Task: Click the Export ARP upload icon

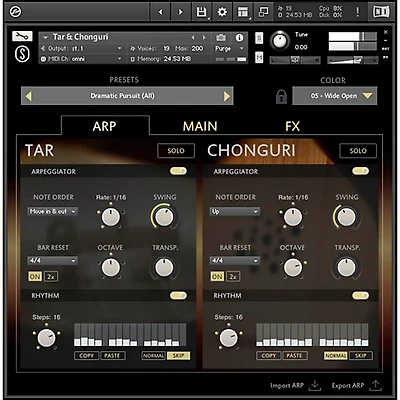Action: click(376, 386)
